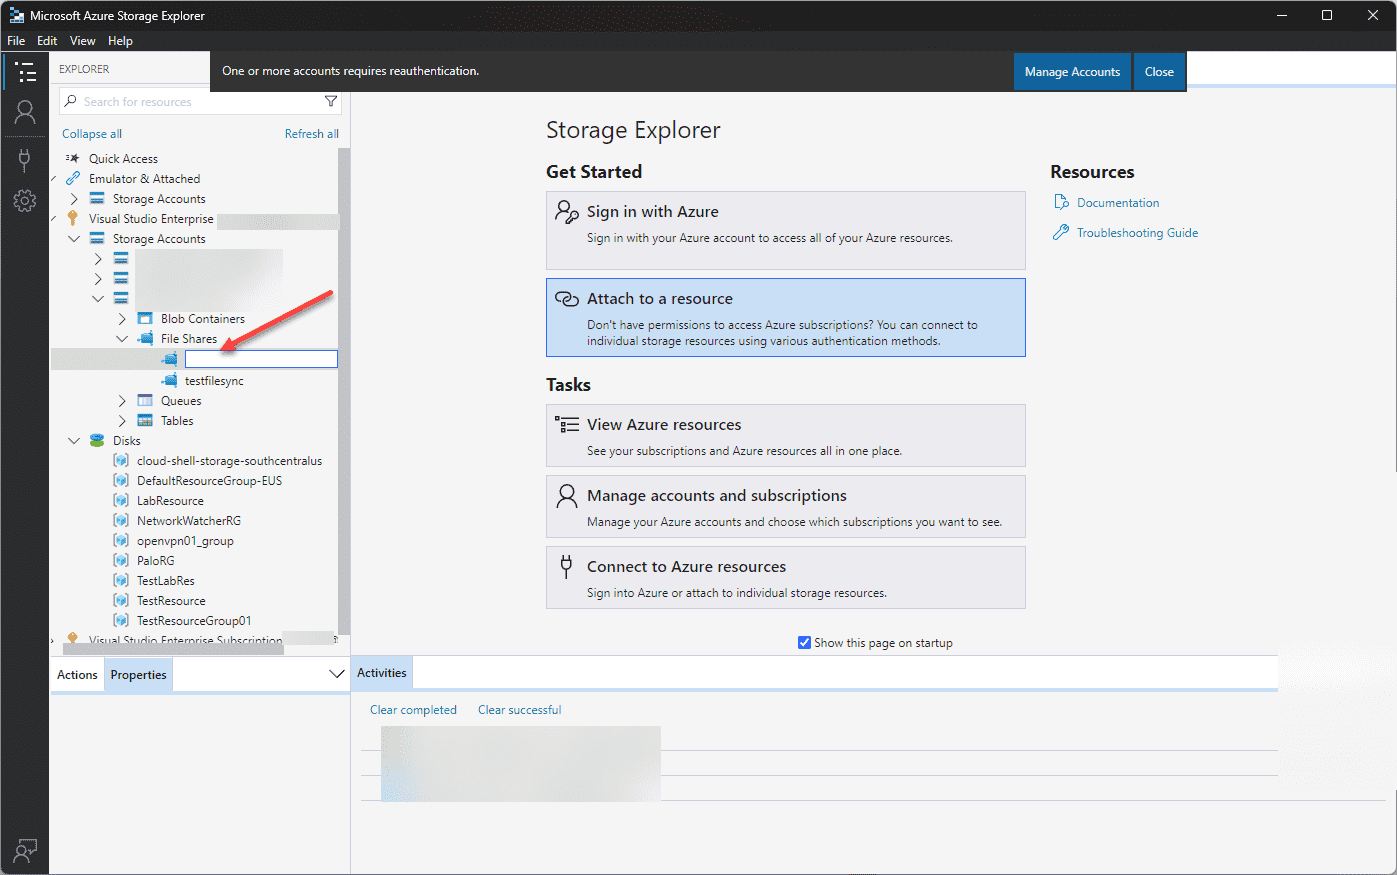Click the cloud-shell-storage-southcentralus resource group icon
Image resolution: width=1397 pixels, height=875 pixels.
click(121, 460)
